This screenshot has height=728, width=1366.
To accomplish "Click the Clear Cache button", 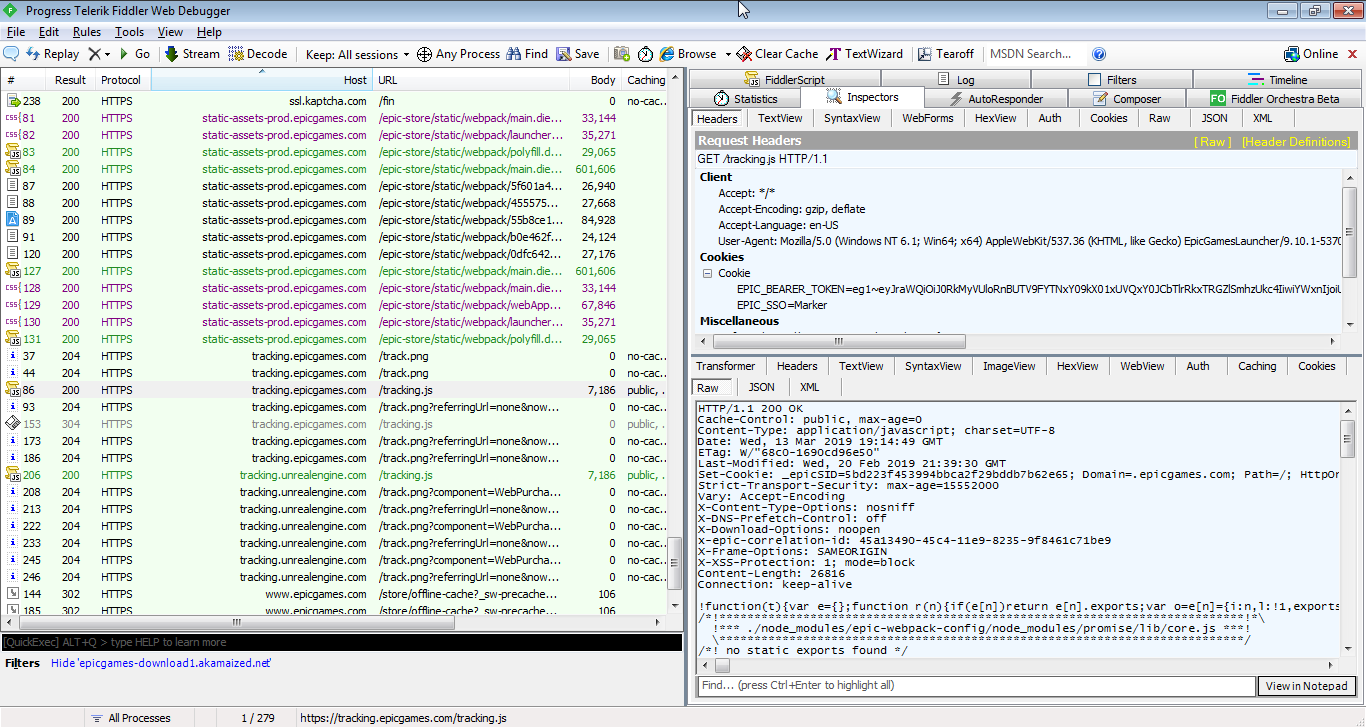I will (x=777, y=54).
